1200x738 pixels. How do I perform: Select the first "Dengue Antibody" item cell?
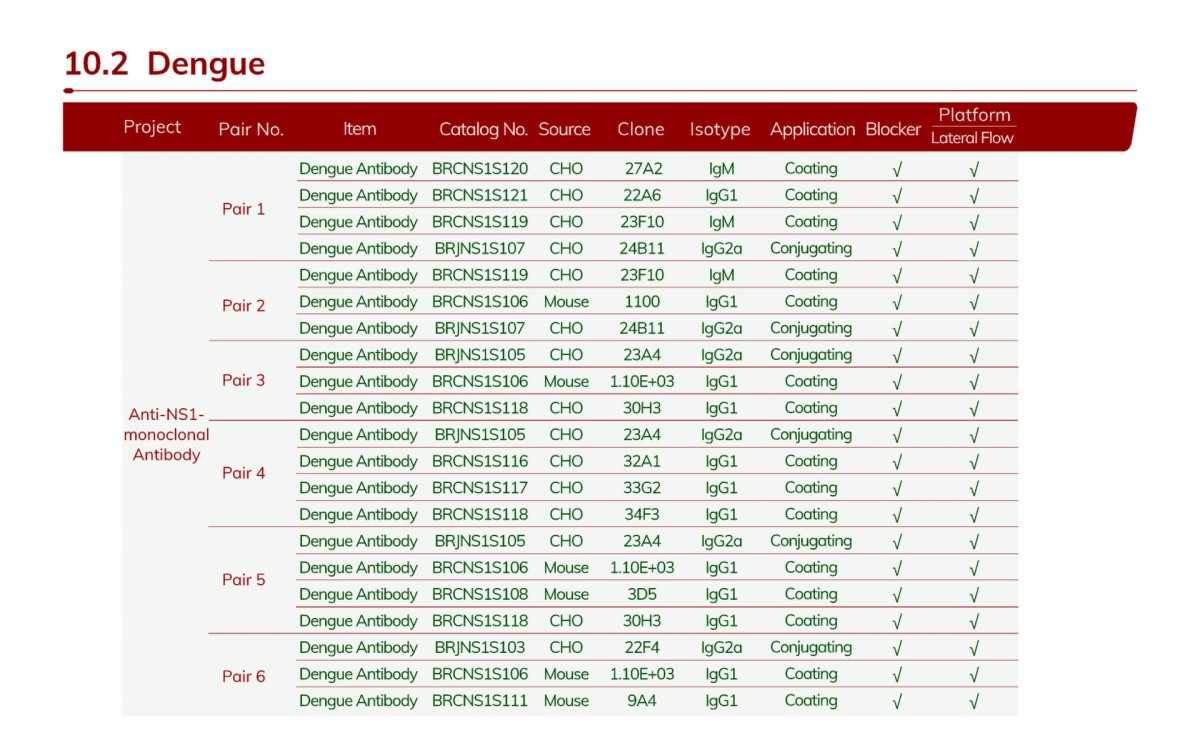(358, 168)
